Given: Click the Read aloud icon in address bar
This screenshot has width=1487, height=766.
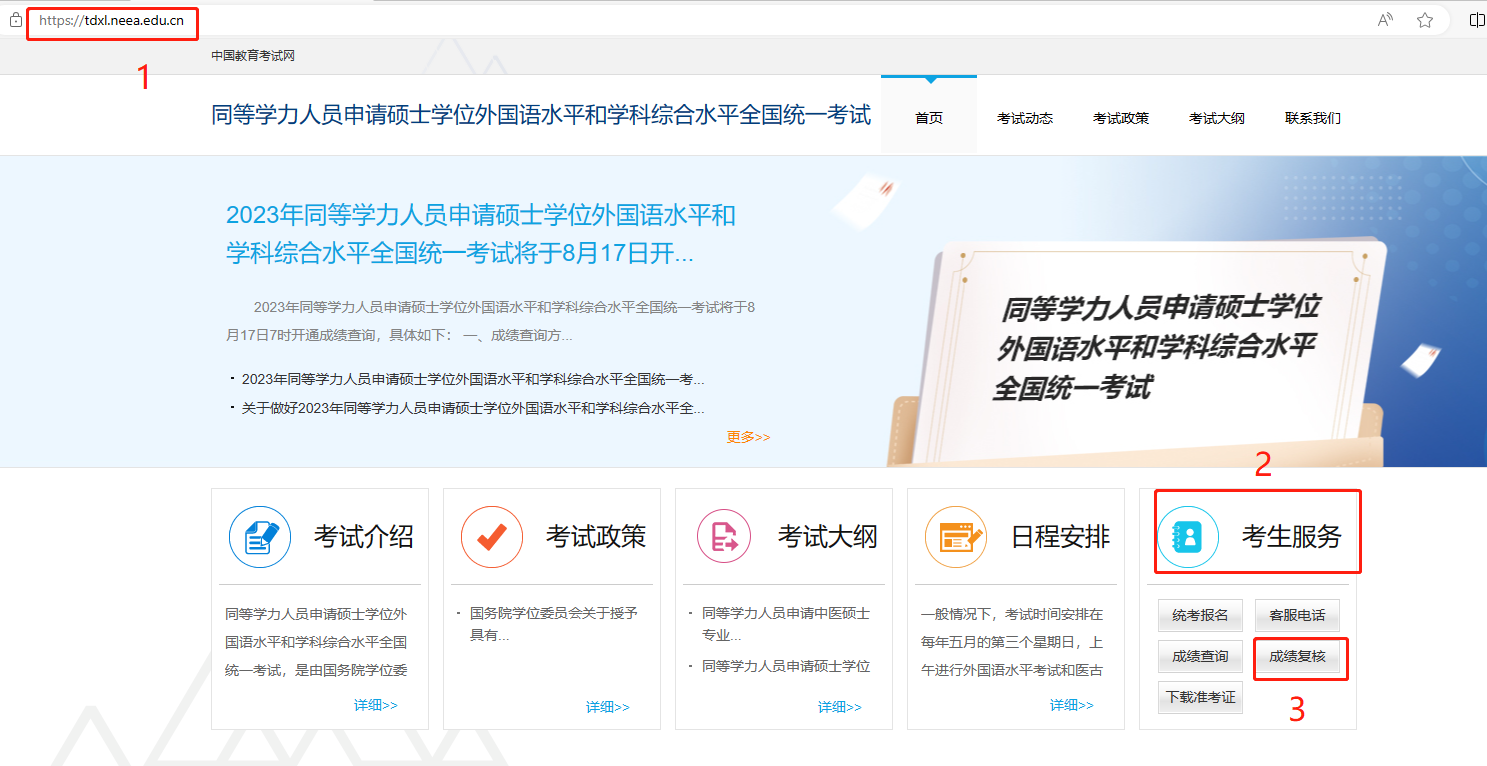Looking at the screenshot, I should click(1385, 20).
